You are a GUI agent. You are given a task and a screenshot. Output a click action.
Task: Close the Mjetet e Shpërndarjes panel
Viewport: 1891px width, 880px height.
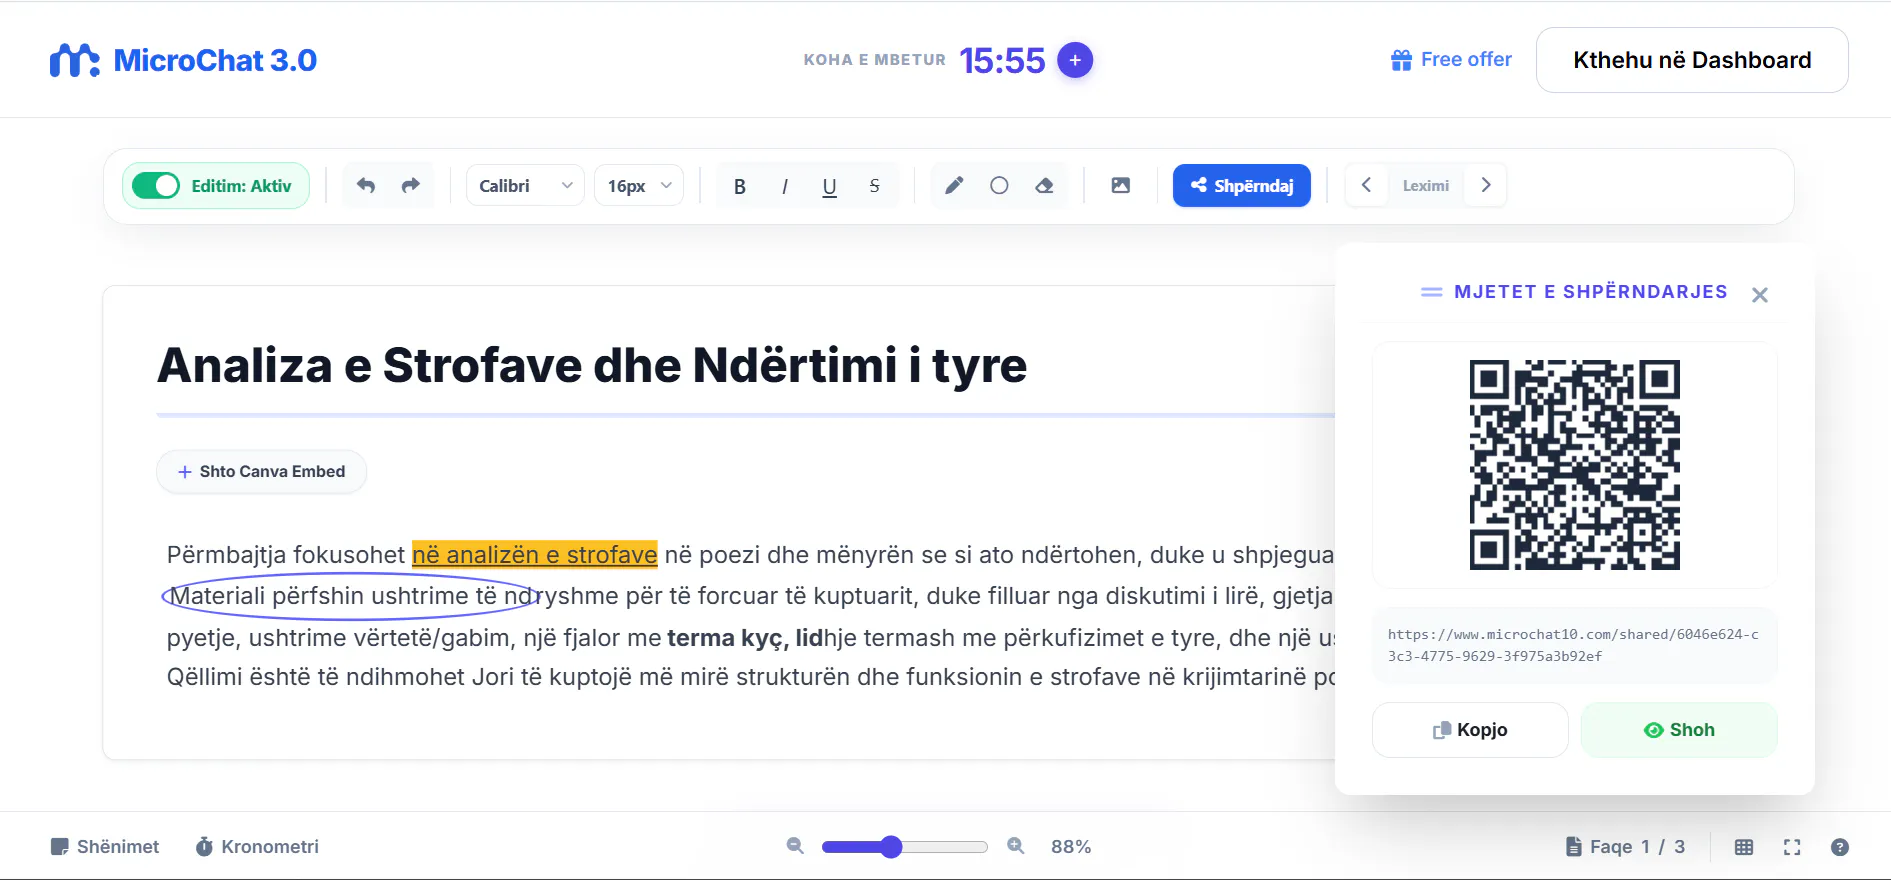[1760, 295]
